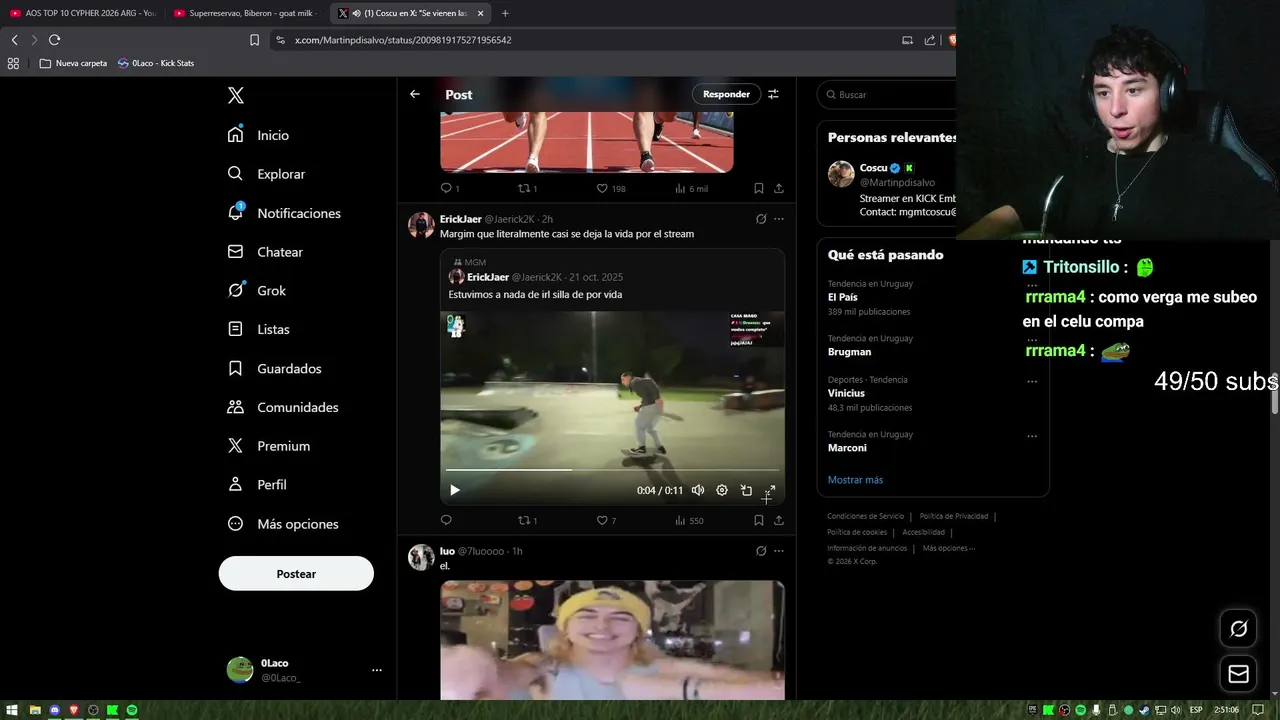Open options for Vinicius trend
The width and height of the screenshot is (1280, 720).
point(1032,381)
